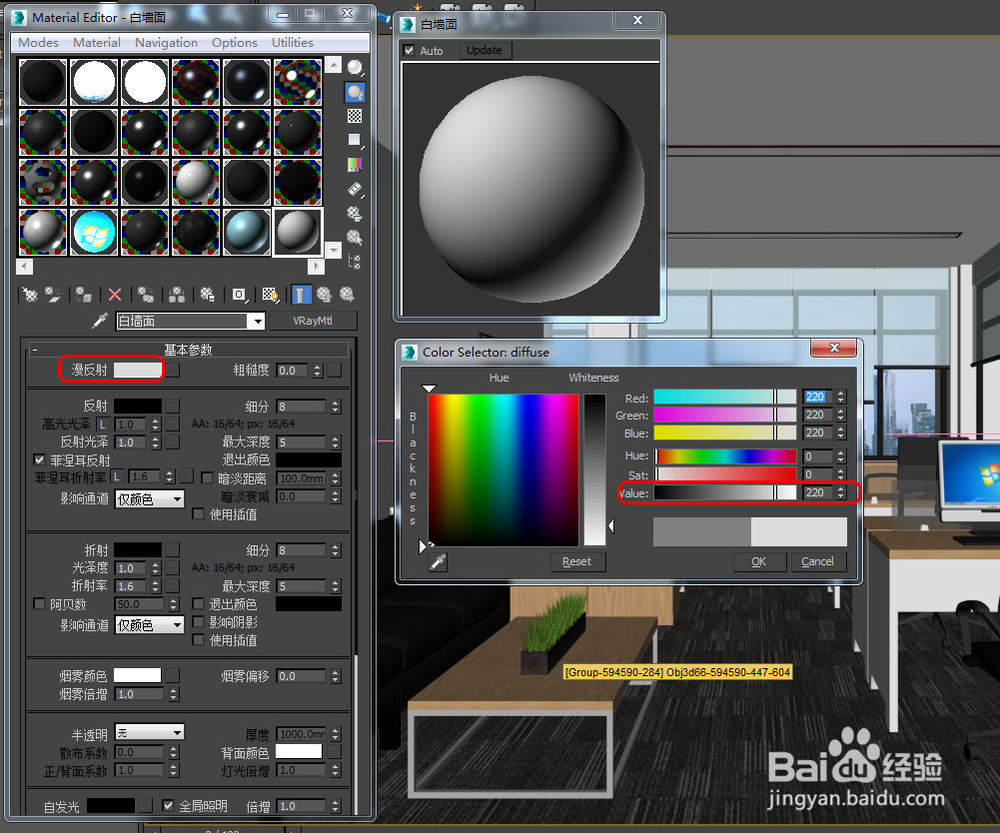Enable 使用插值 checkbox under reflection
Image resolution: width=1000 pixels, height=833 pixels.
[x=198, y=513]
